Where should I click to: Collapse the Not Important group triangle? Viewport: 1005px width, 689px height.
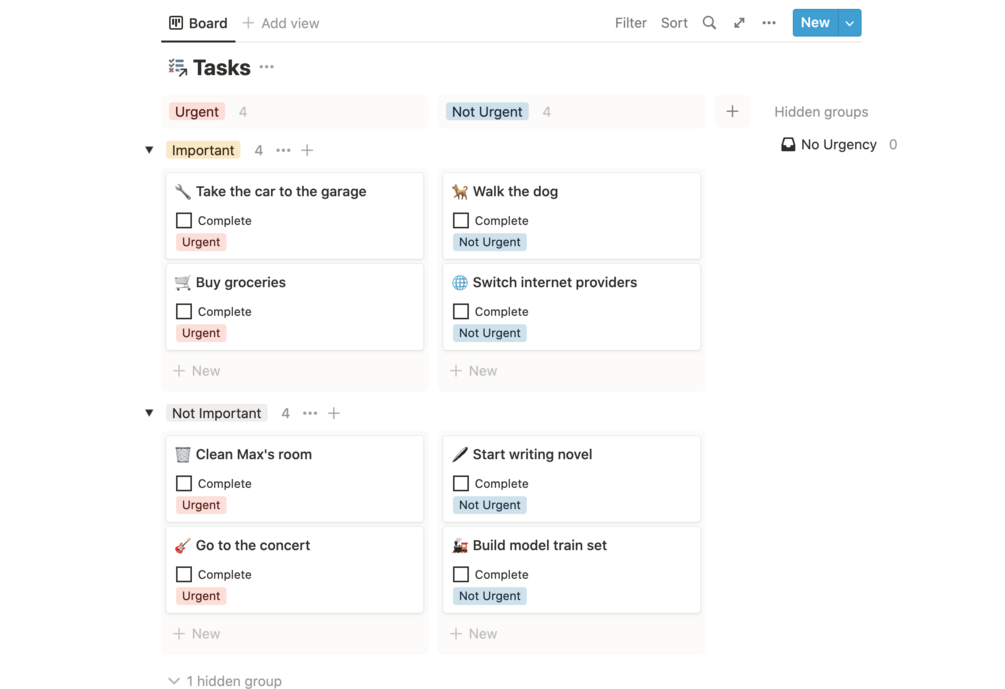pos(149,413)
